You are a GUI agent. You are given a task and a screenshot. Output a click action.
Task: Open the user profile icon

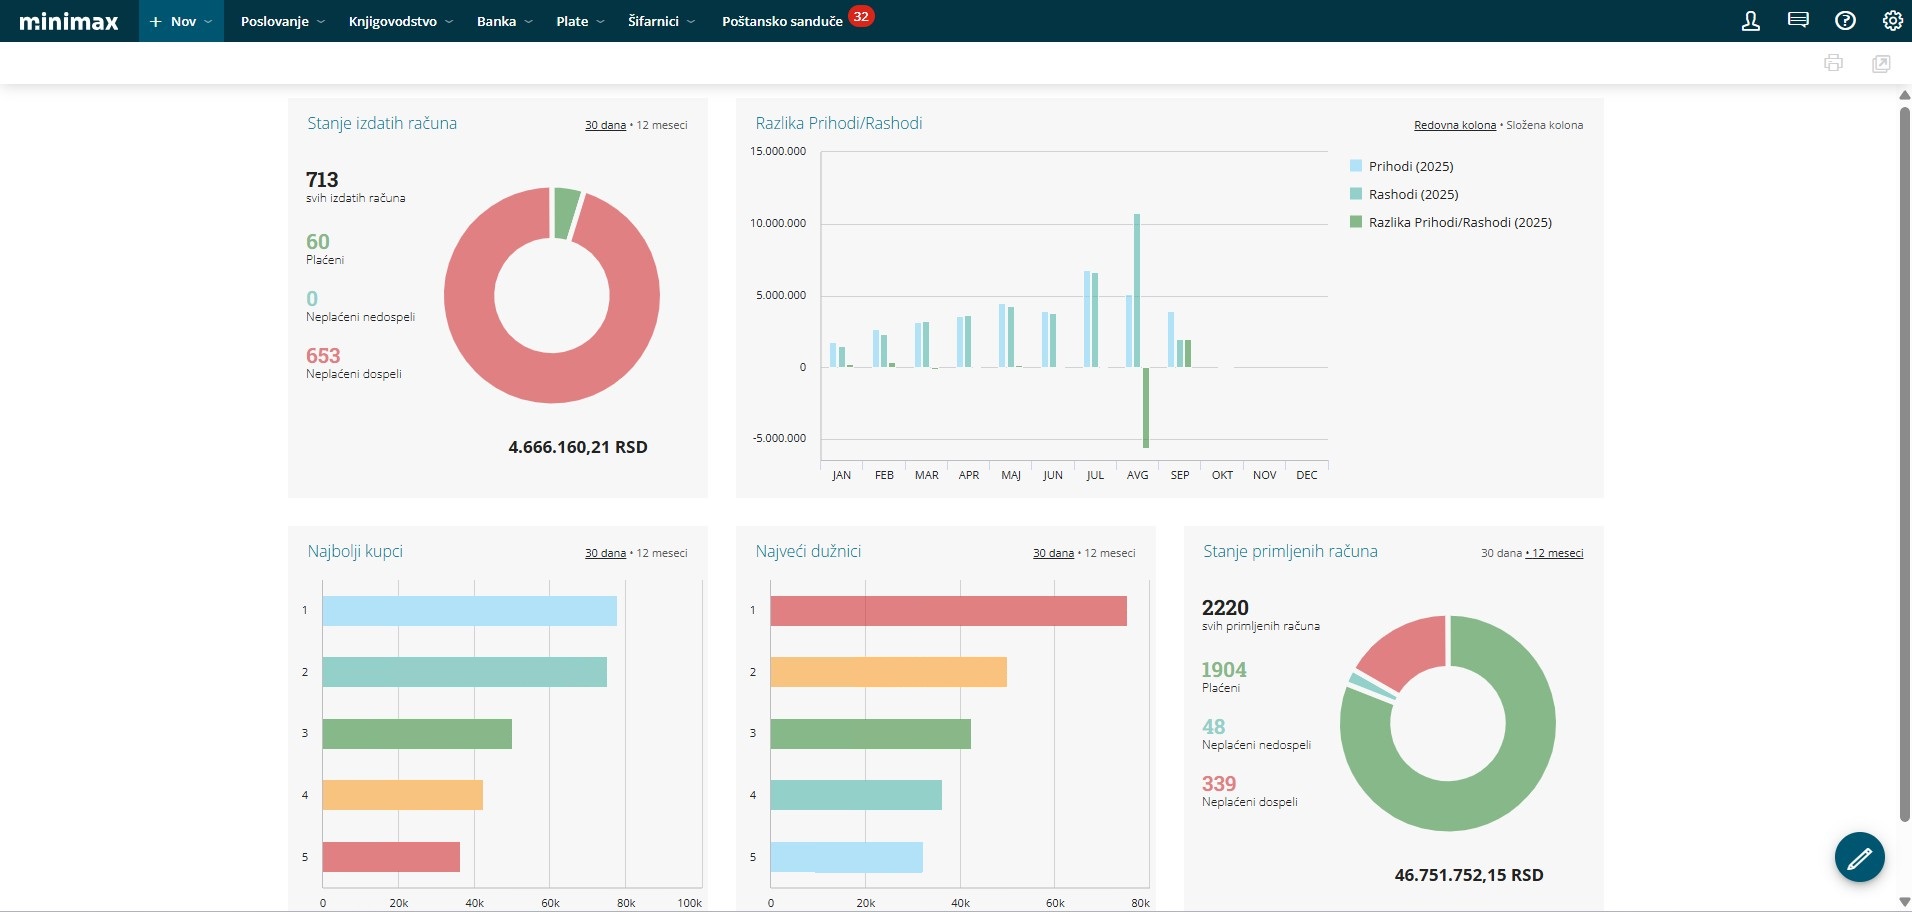(1750, 21)
